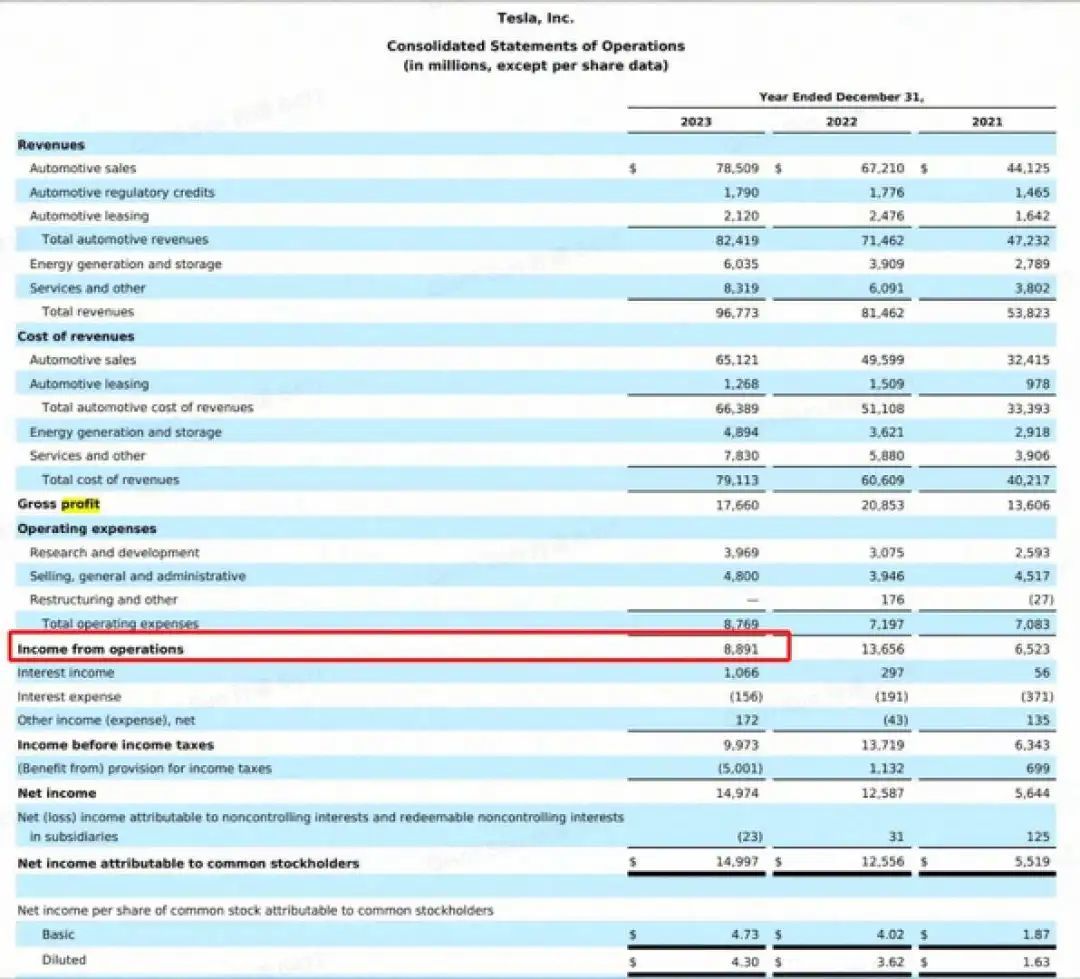Click the Research and development row label
Screen dimensions: 1080x979
point(114,553)
